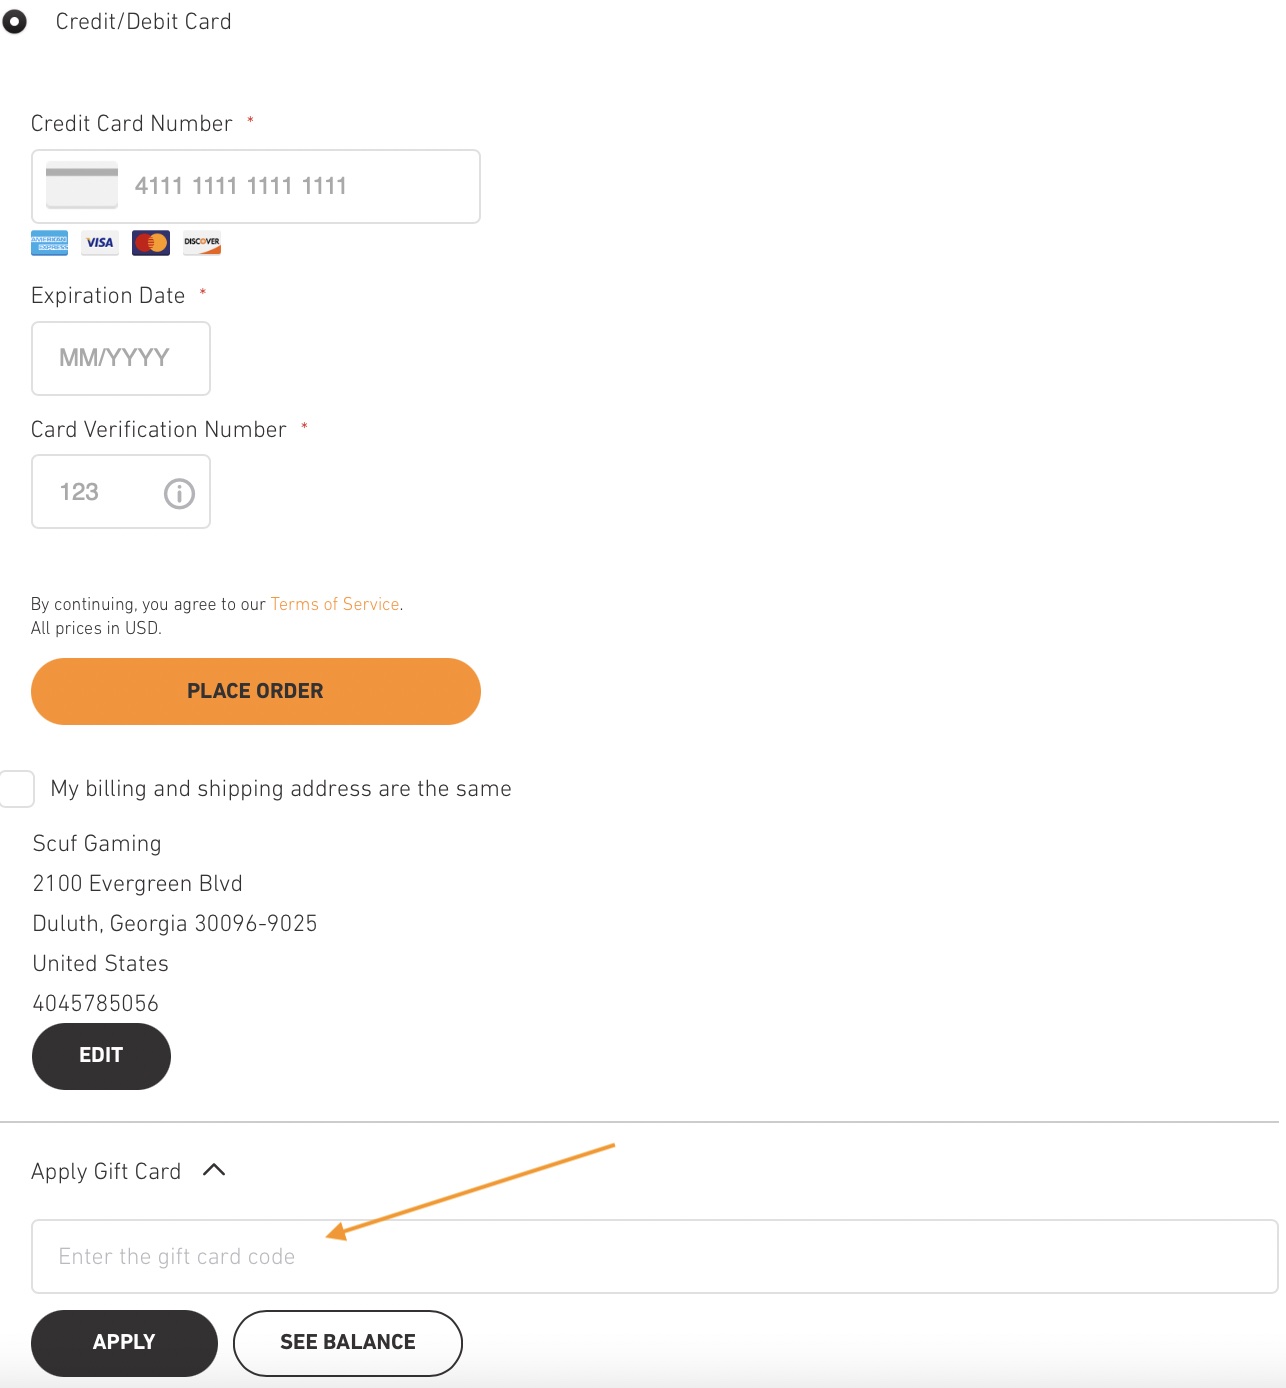
Task: Collapse the Apply Gift Card section
Action: [x=214, y=1170]
